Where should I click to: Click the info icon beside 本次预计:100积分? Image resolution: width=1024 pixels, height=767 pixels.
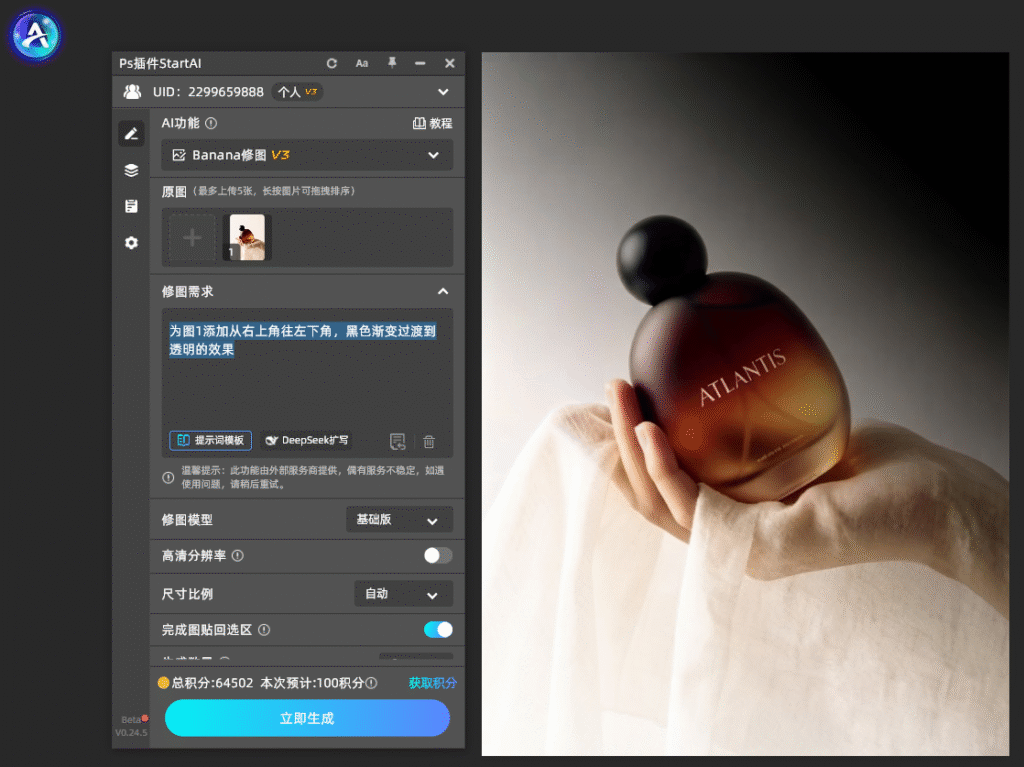371,683
